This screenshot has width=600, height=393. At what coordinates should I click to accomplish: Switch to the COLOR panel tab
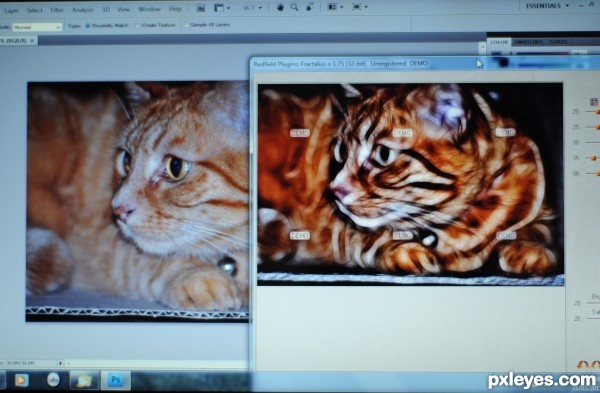[x=499, y=42]
